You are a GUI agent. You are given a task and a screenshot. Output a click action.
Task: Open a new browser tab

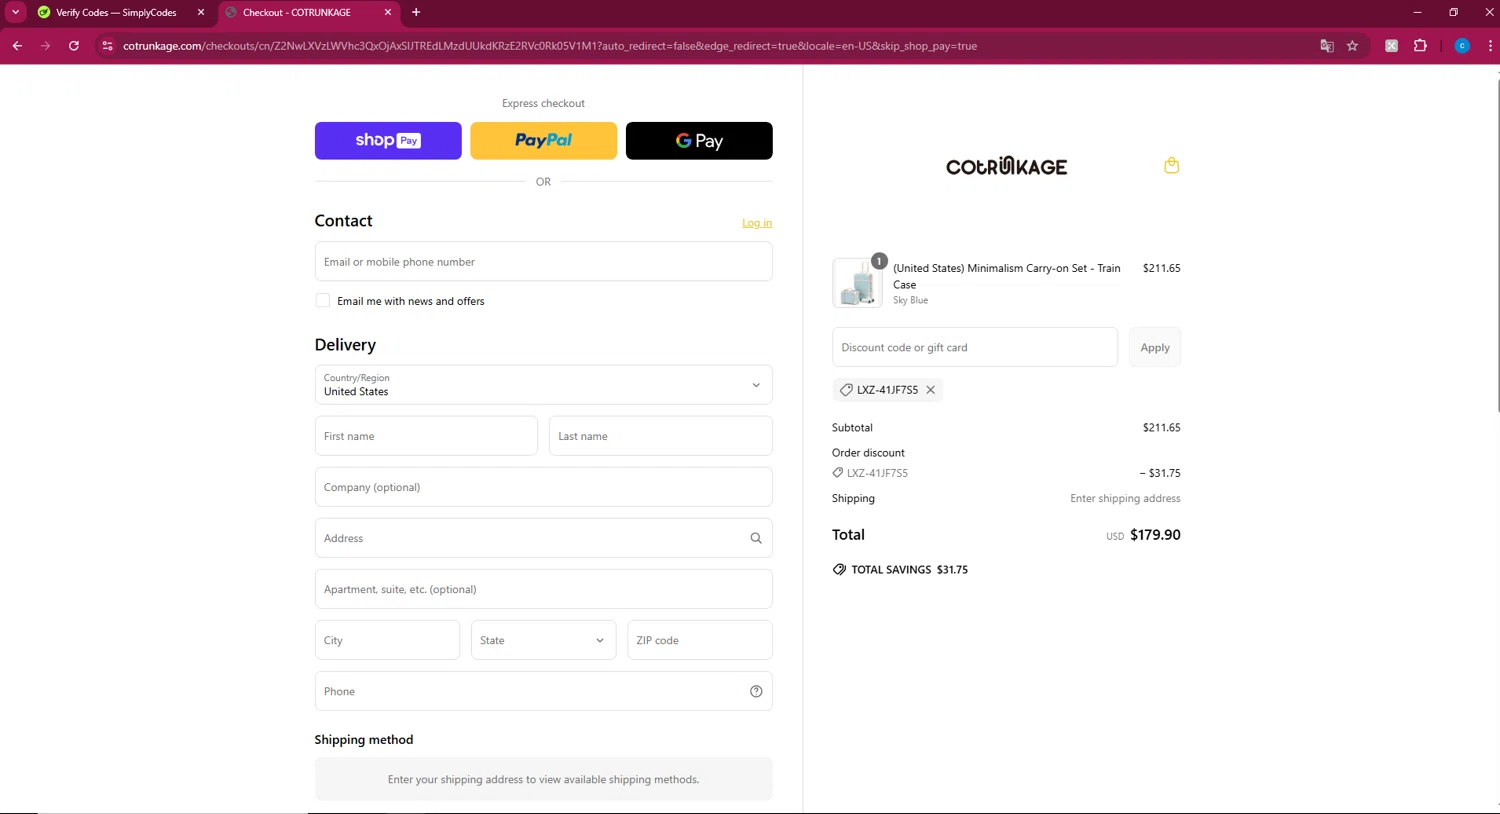tap(416, 12)
